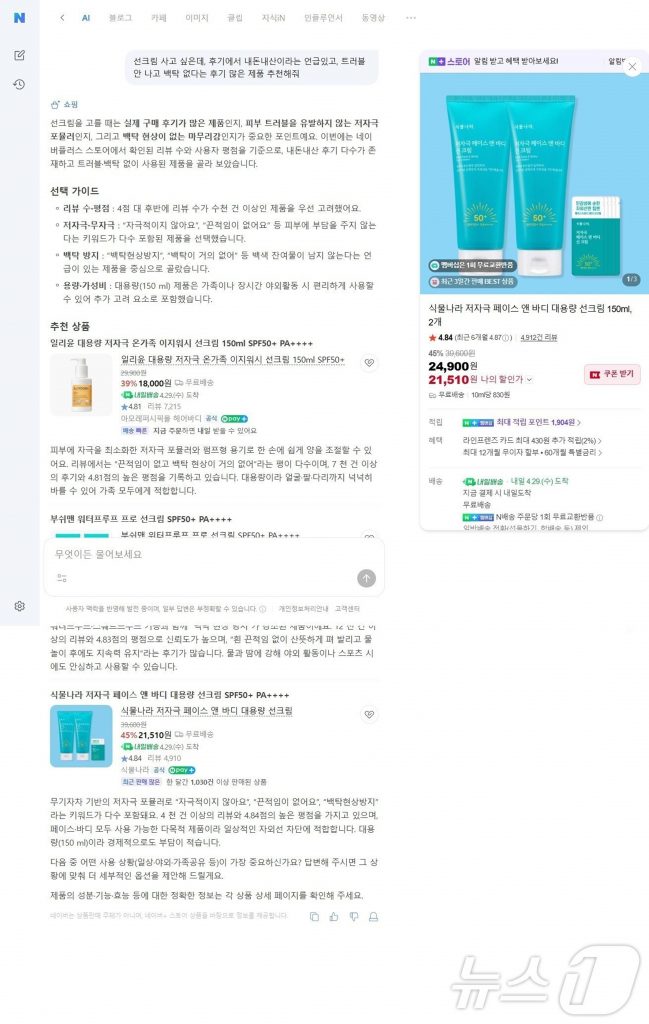Open the more tabs ellipsis menu
The image size is (649, 1024).
click(x=411, y=18)
